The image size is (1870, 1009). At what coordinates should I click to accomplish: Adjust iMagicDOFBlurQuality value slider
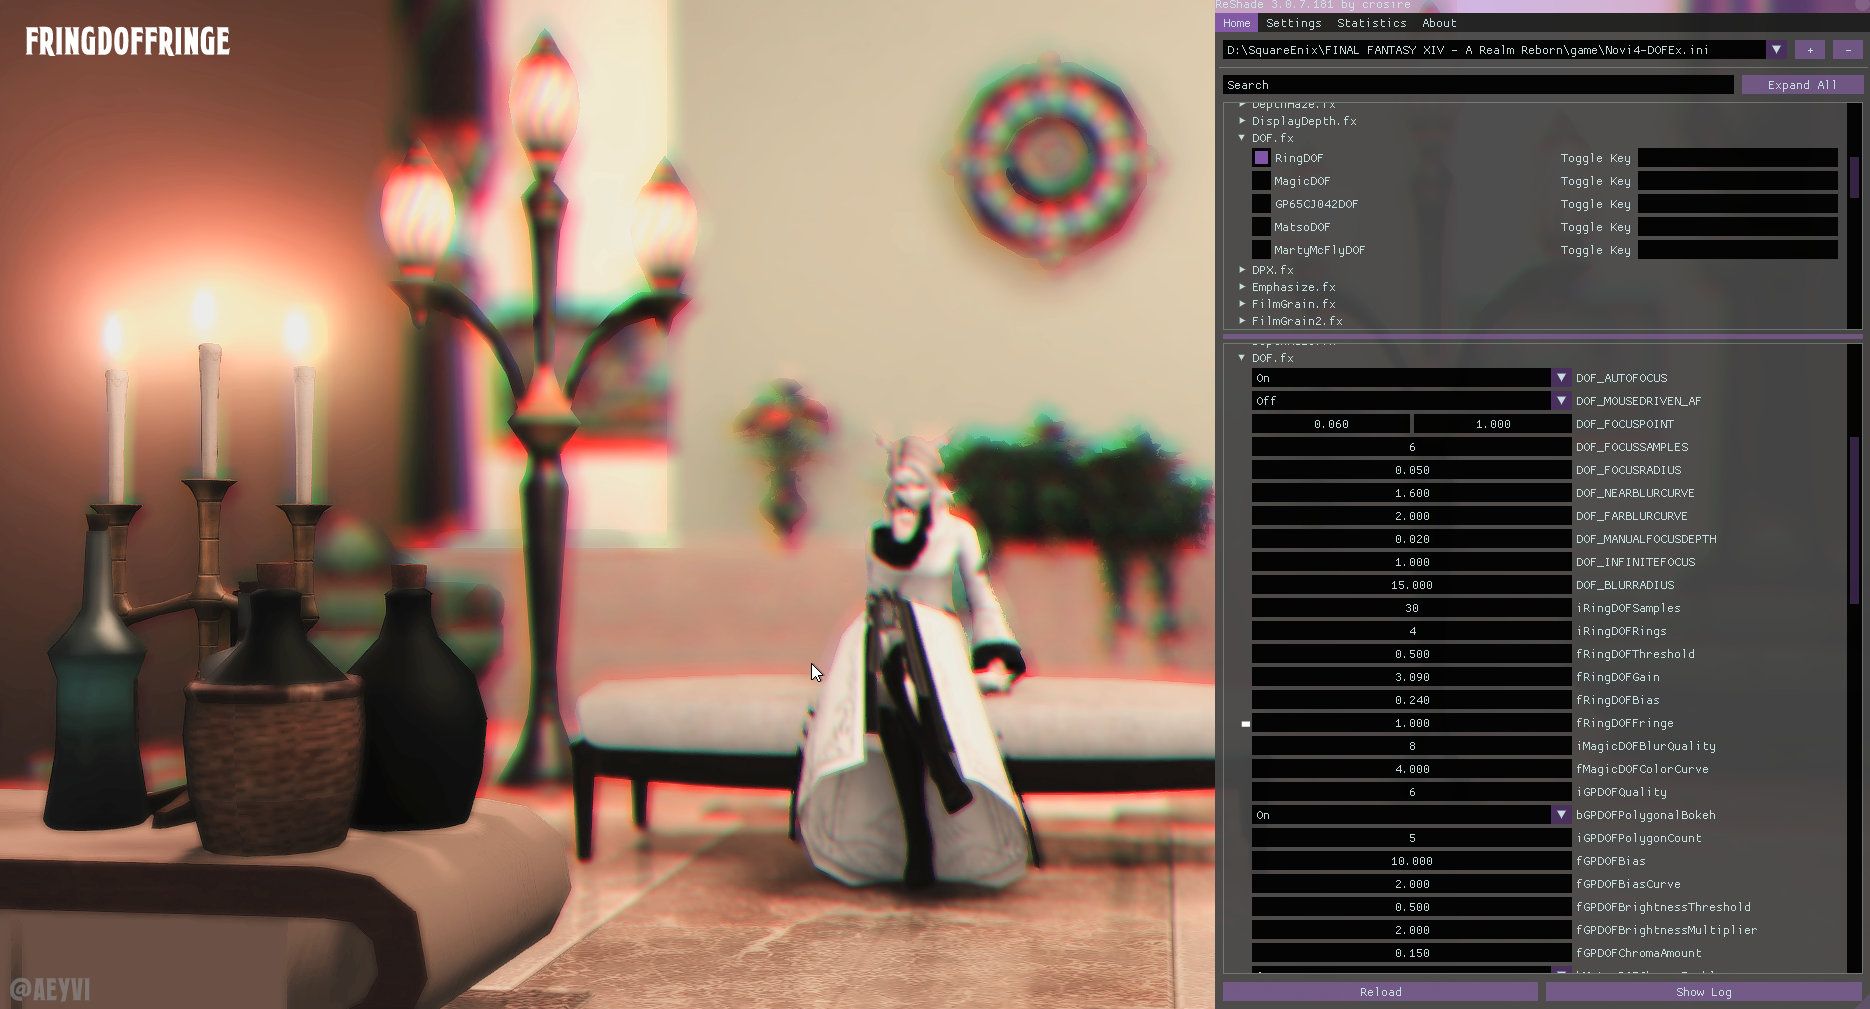point(1411,746)
